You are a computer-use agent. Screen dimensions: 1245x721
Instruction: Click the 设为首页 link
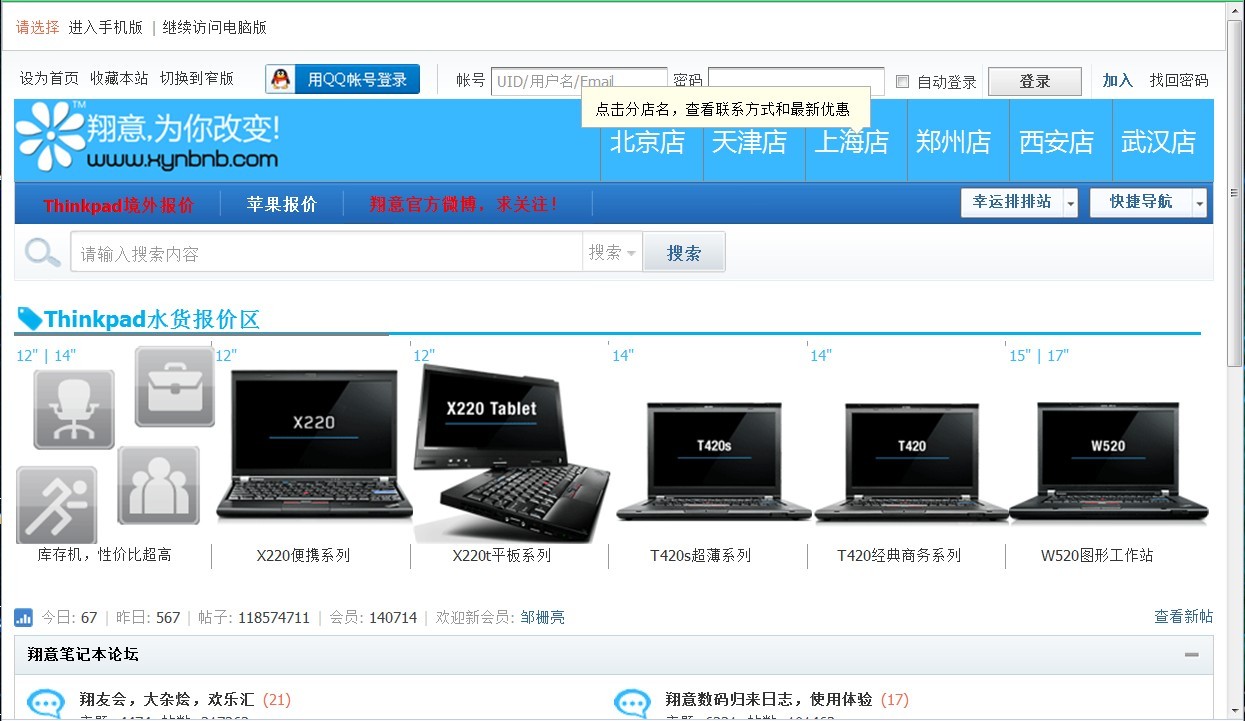[x=49, y=78]
